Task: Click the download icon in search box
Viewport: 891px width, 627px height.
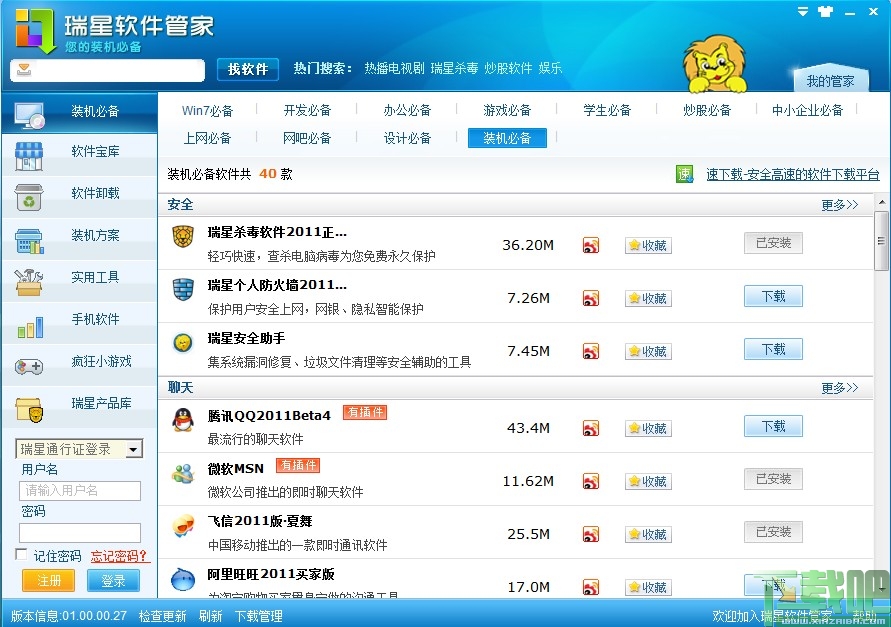Action: click(24, 70)
